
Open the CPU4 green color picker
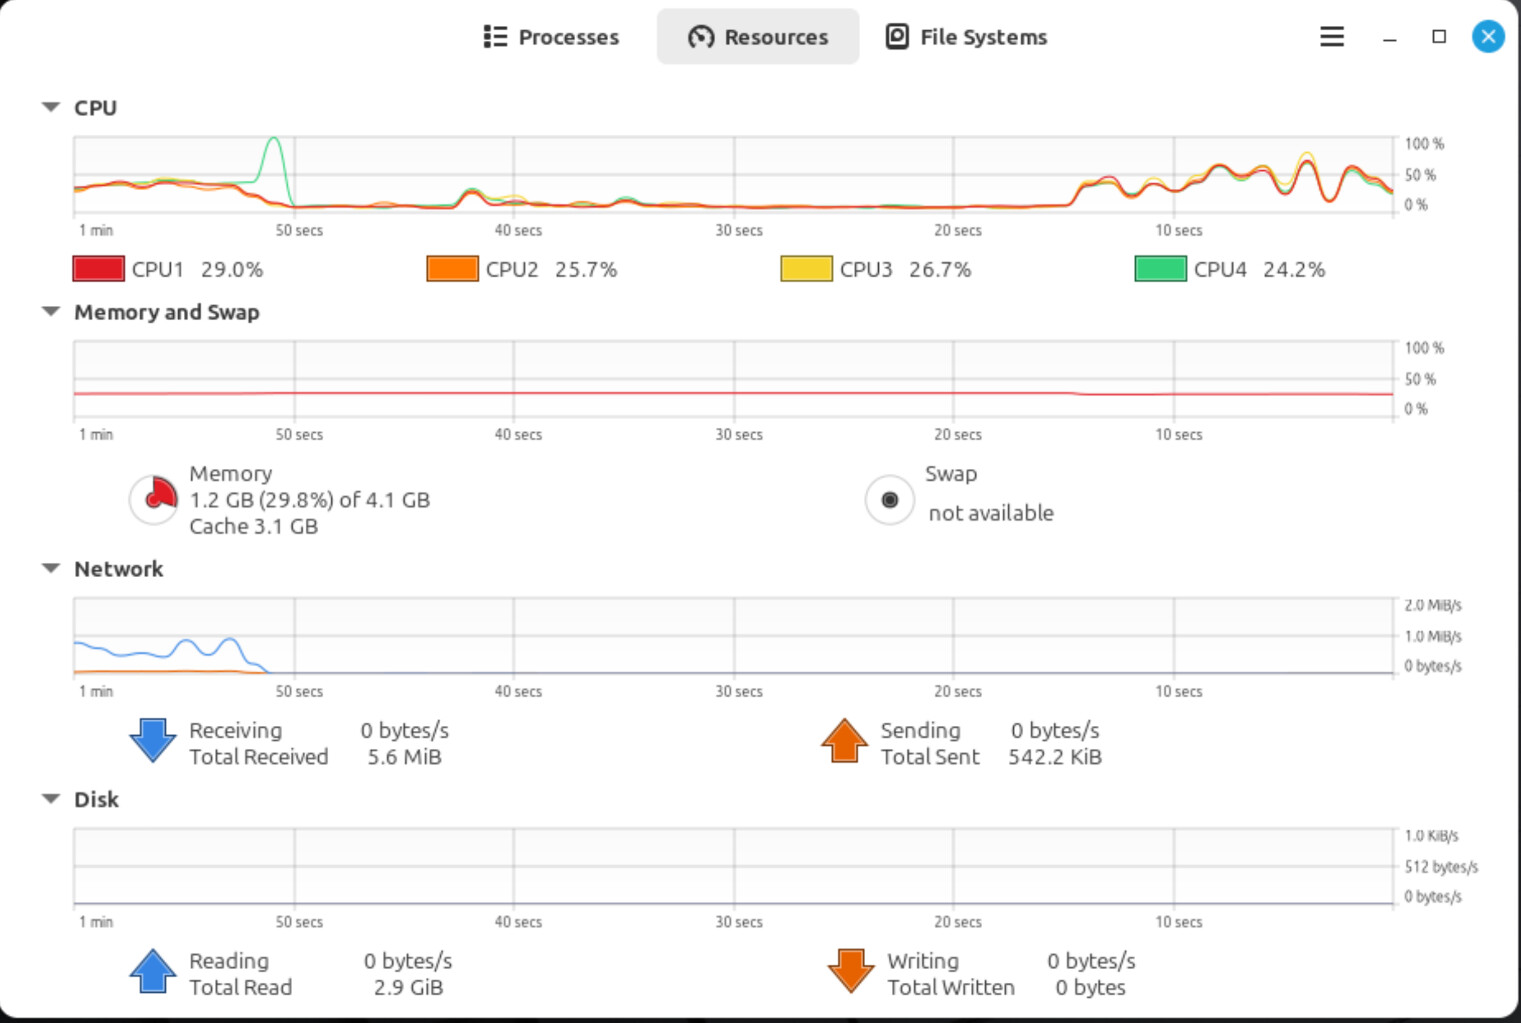coord(1160,269)
